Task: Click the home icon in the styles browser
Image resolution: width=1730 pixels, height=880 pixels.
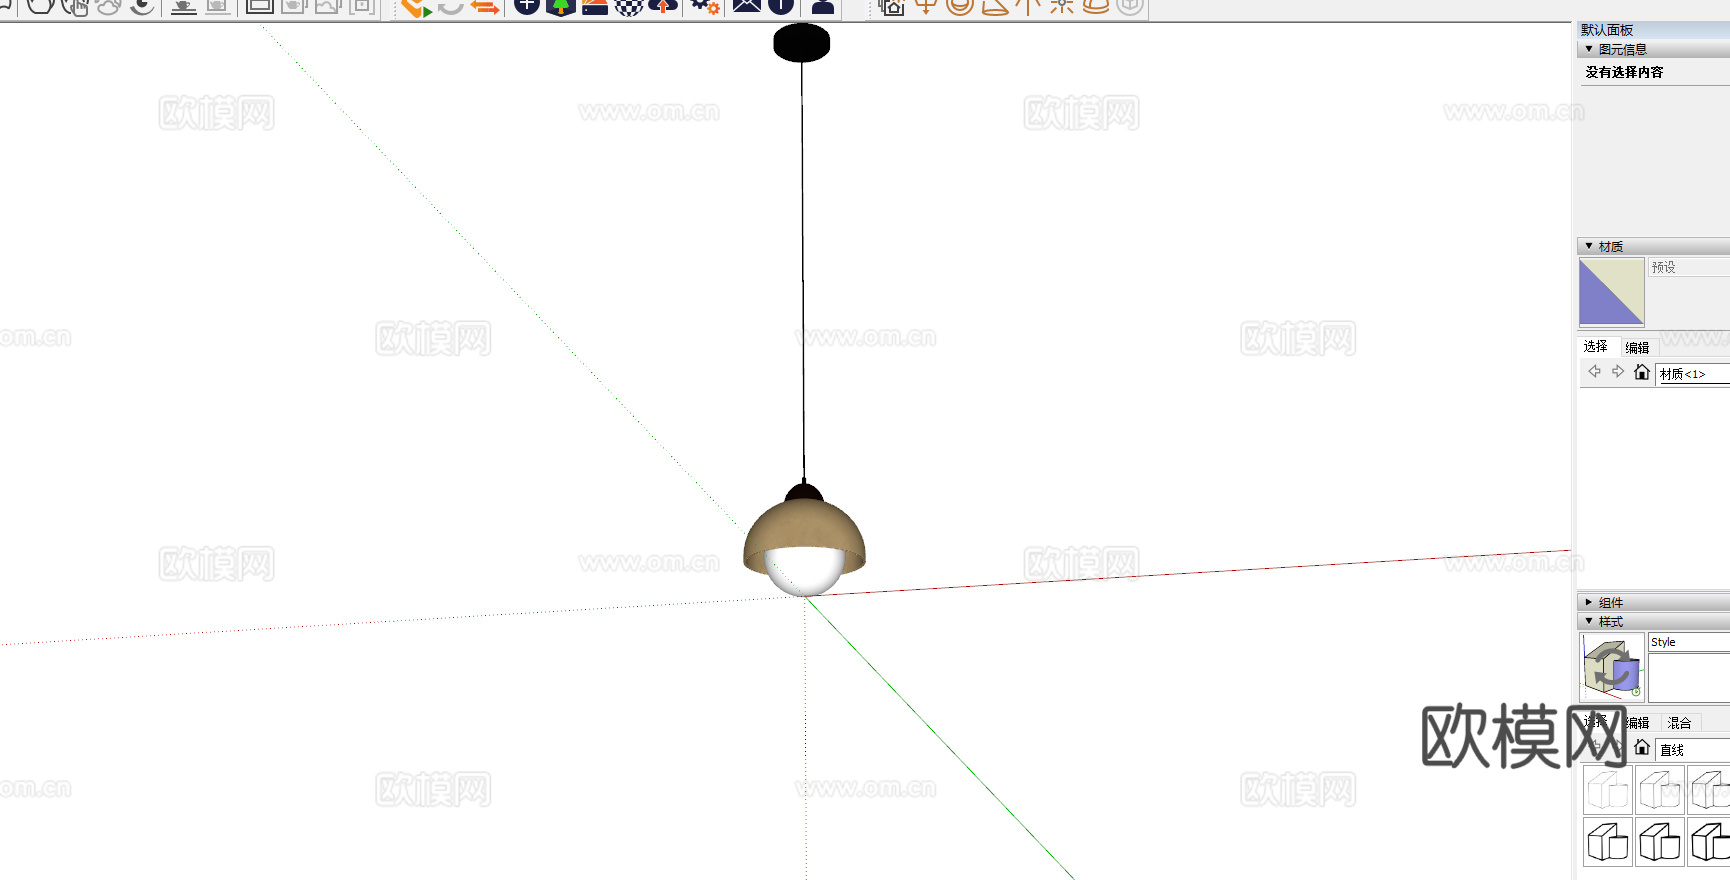Action: (x=1642, y=748)
